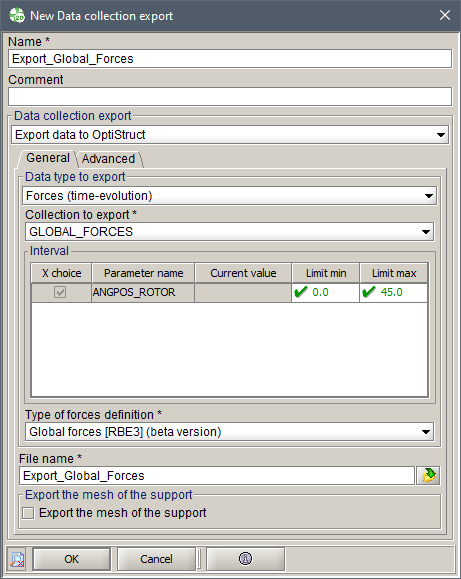Screen dimensions: 461x579
Task: Click the round help icon button near Cancel
Action: (245, 559)
